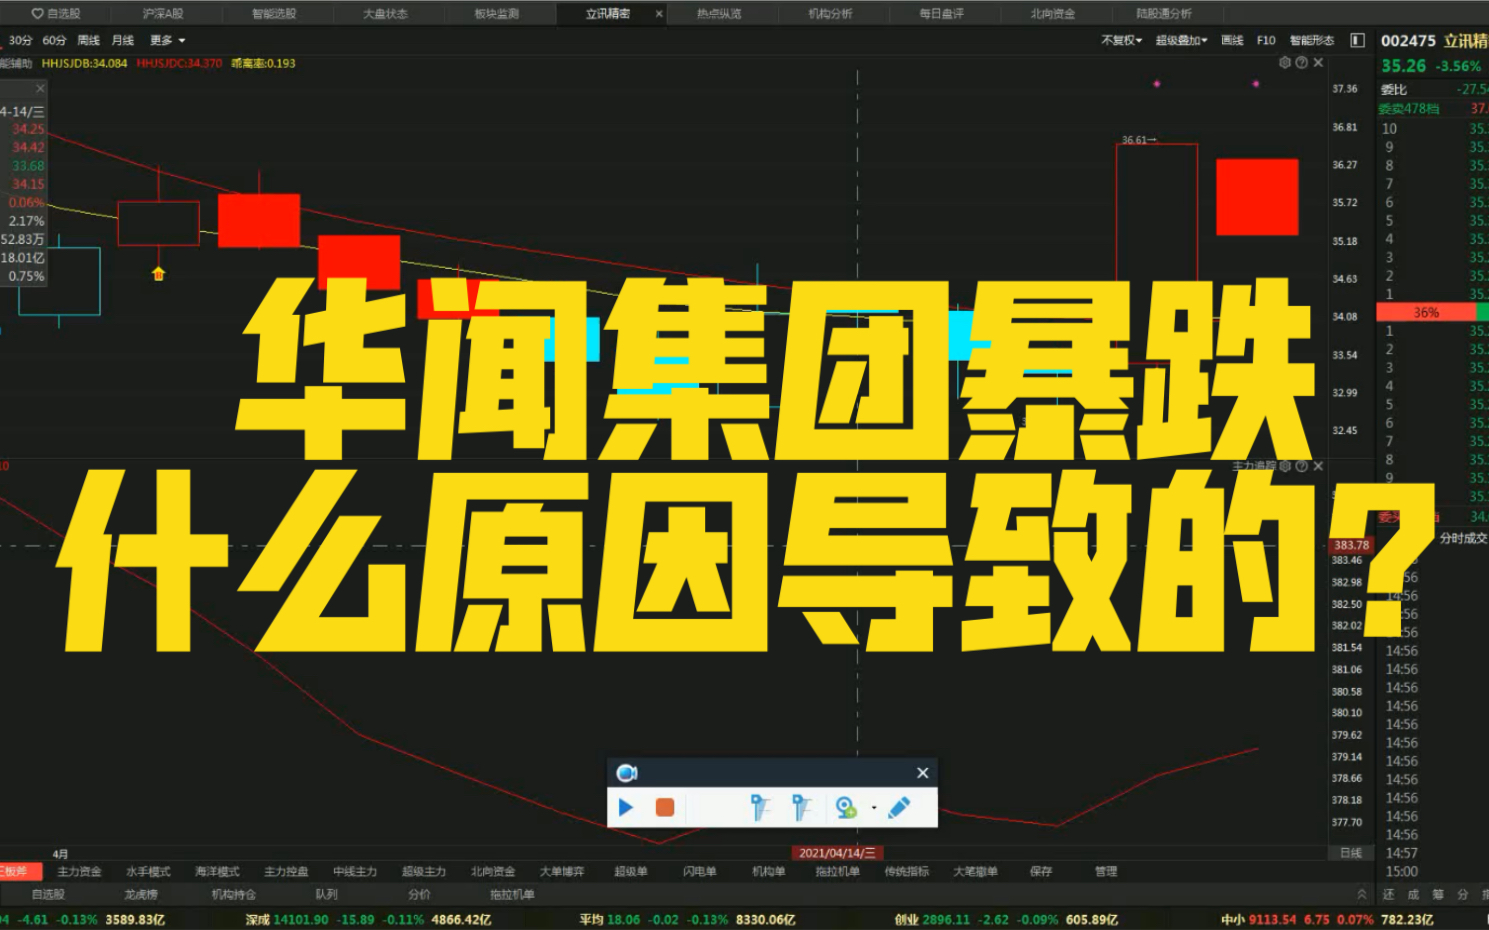This screenshot has height=930, width=1489.
Task: Select the 海洋模式 indicator tab
Action: (x=217, y=871)
